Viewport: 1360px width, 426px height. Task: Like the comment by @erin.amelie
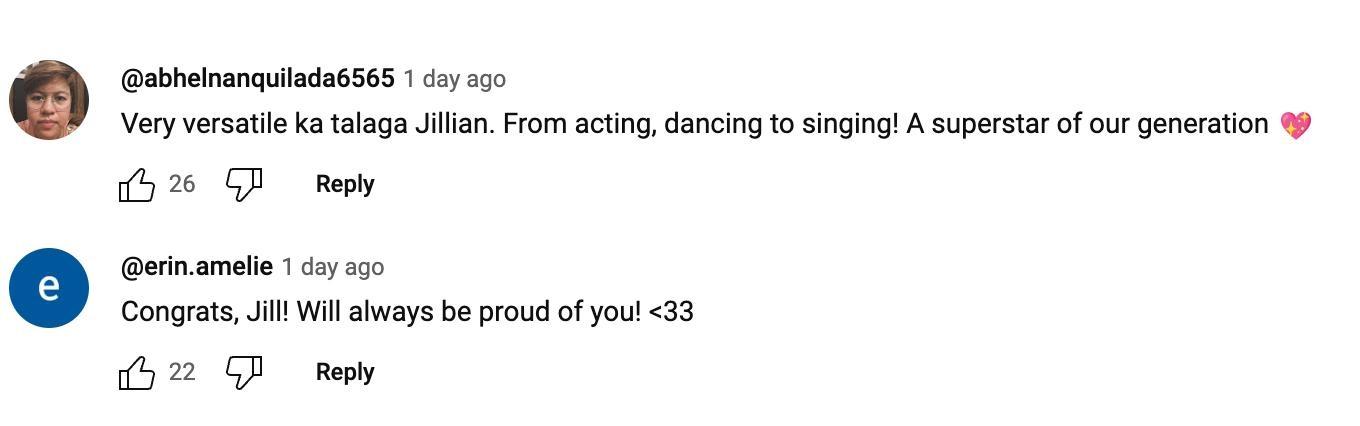[x=137, y=373]
